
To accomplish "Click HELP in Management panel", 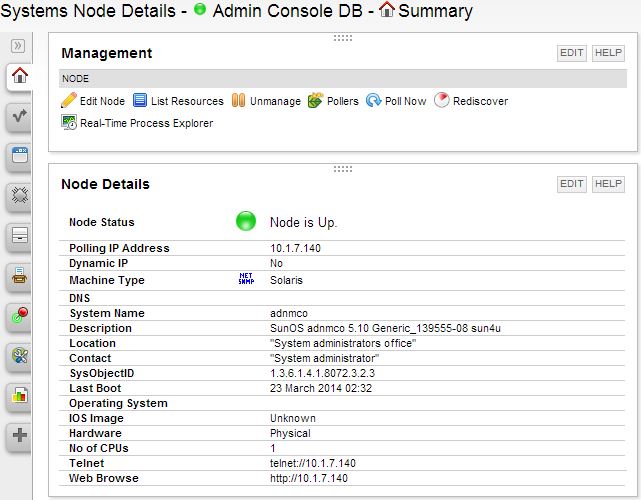I will (x=608, y=53).
